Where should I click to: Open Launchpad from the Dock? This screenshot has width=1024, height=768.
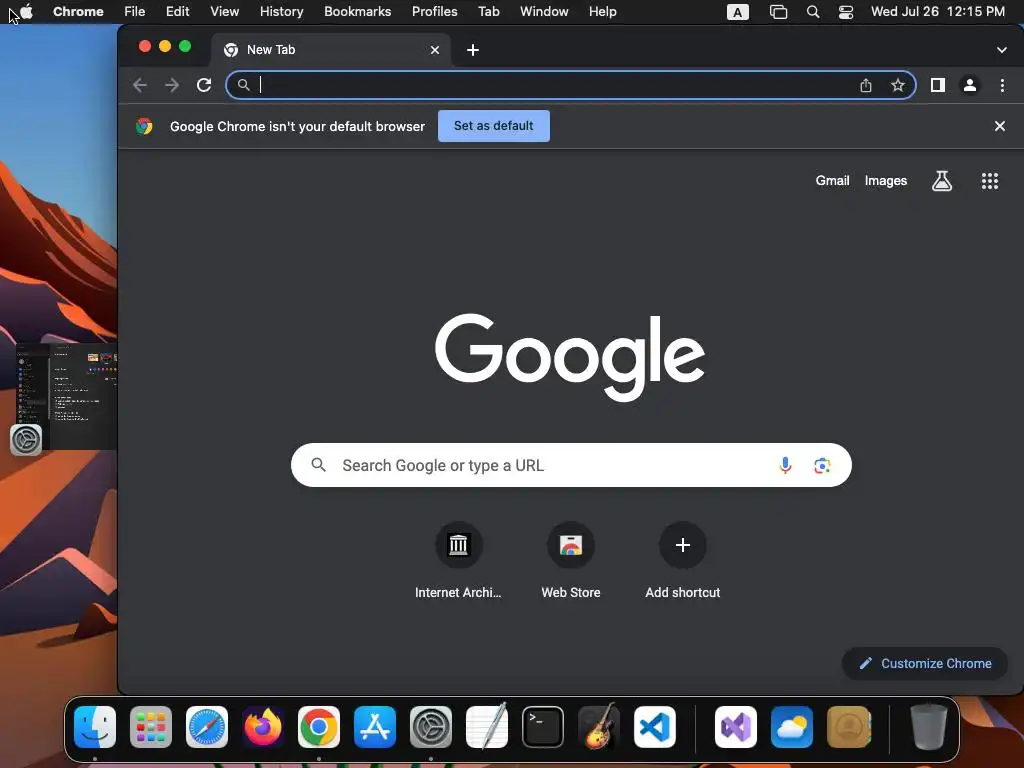click(151, 727)
